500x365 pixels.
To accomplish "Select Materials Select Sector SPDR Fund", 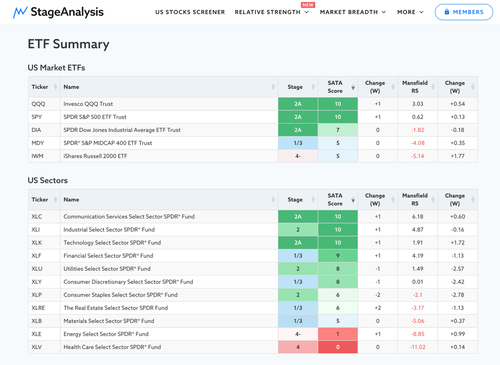I will 109,321.
